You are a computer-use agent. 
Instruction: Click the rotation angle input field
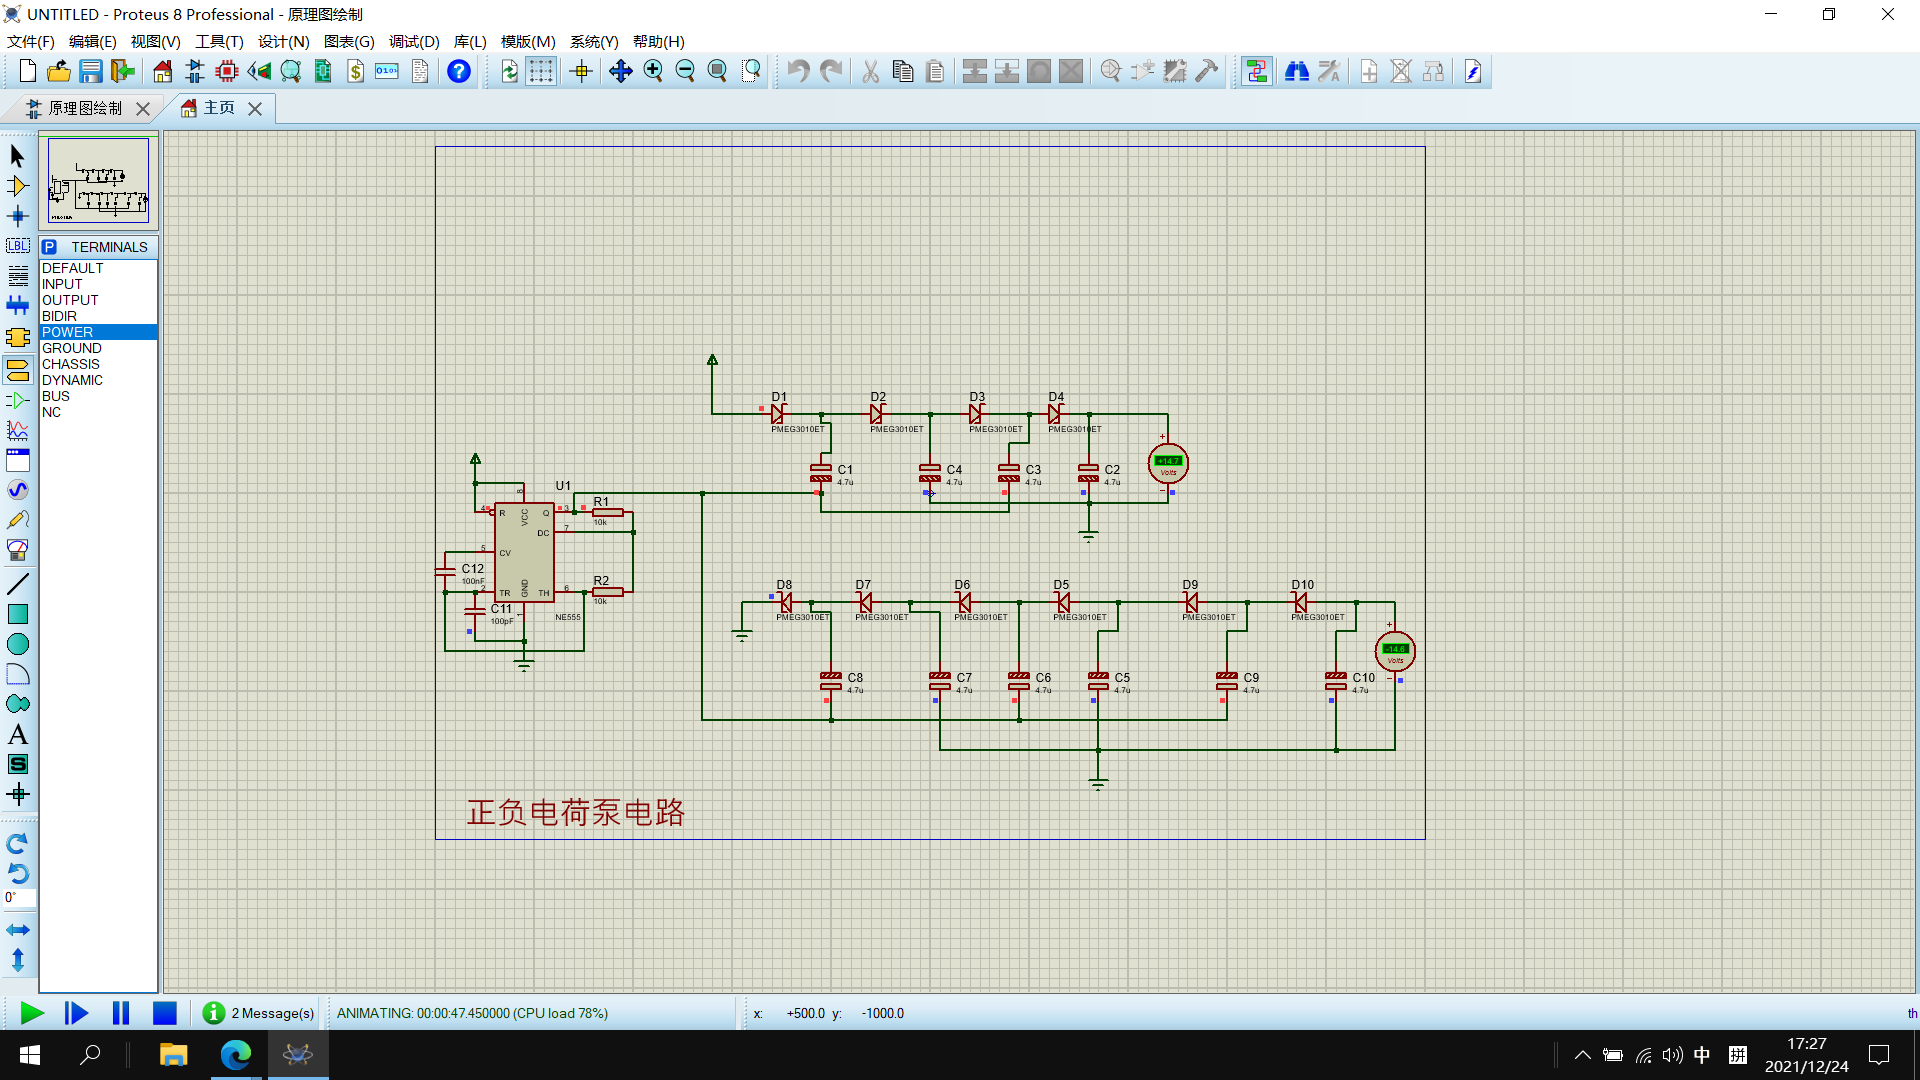[x=19, y=898]
